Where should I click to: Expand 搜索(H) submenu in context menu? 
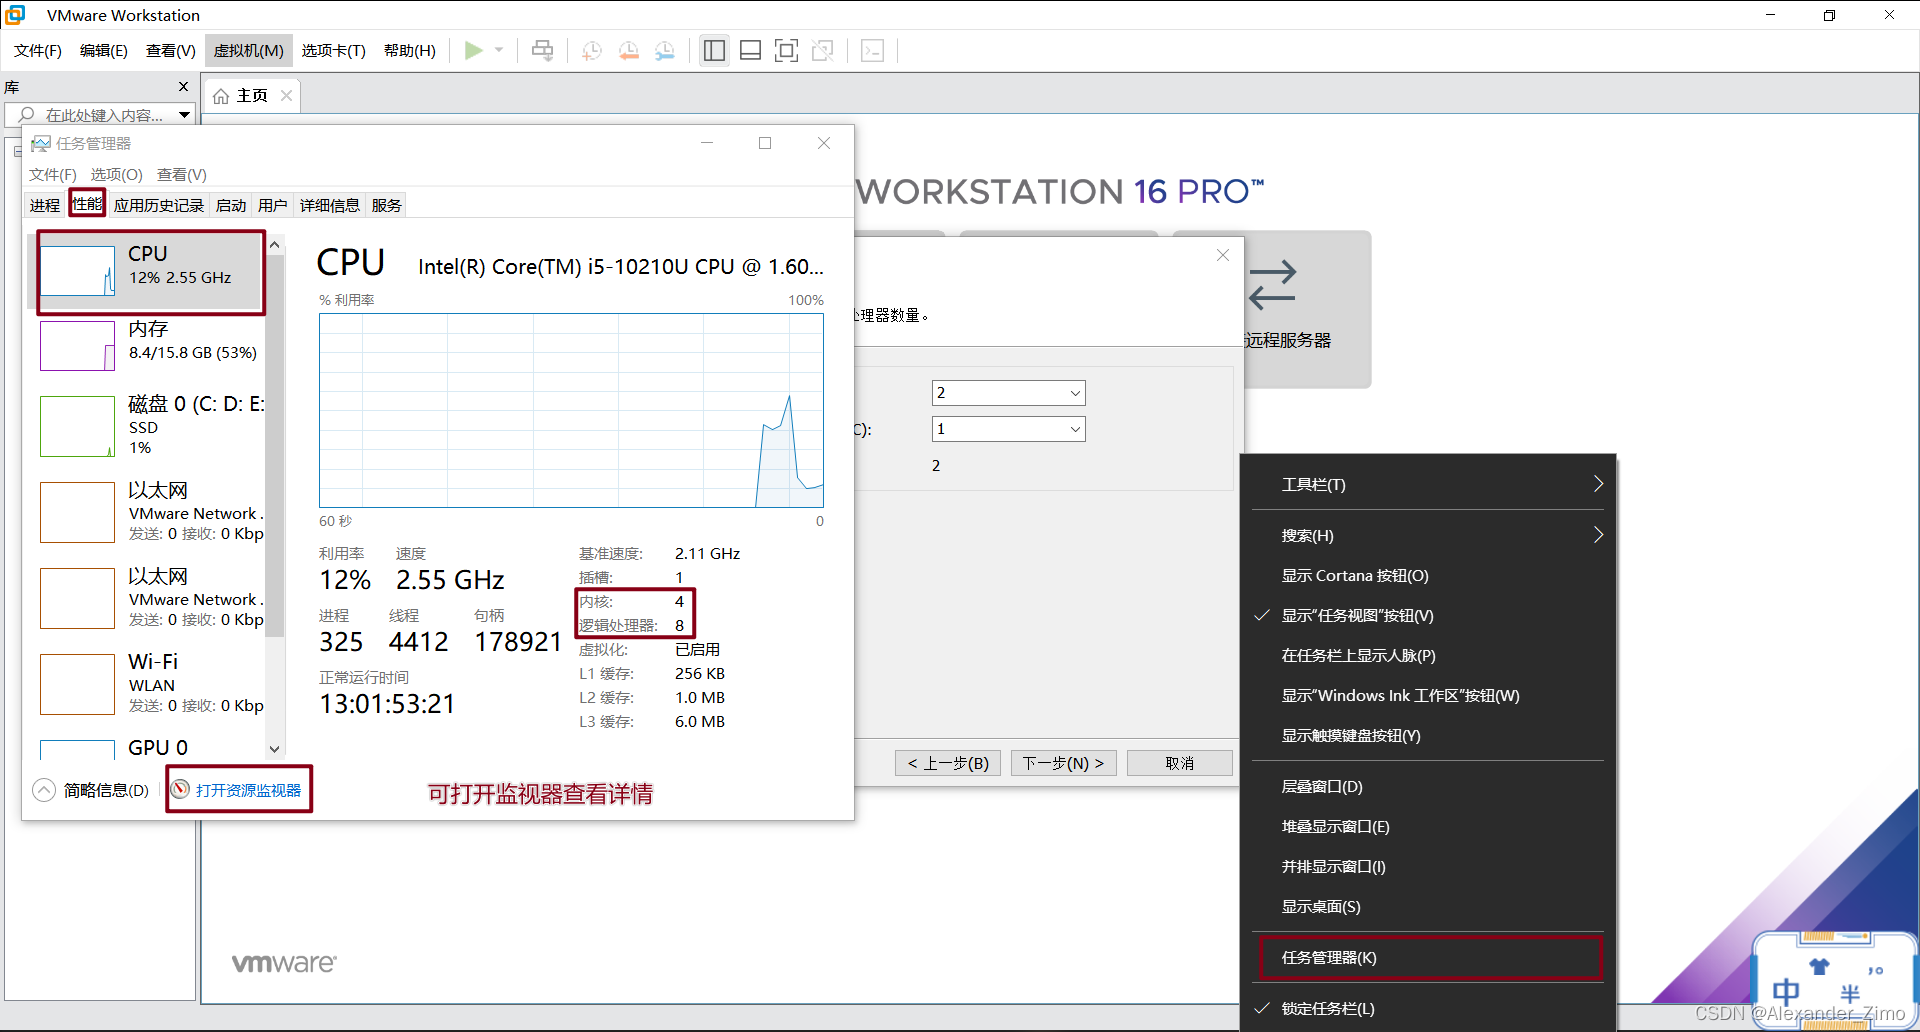point(1428,535)
